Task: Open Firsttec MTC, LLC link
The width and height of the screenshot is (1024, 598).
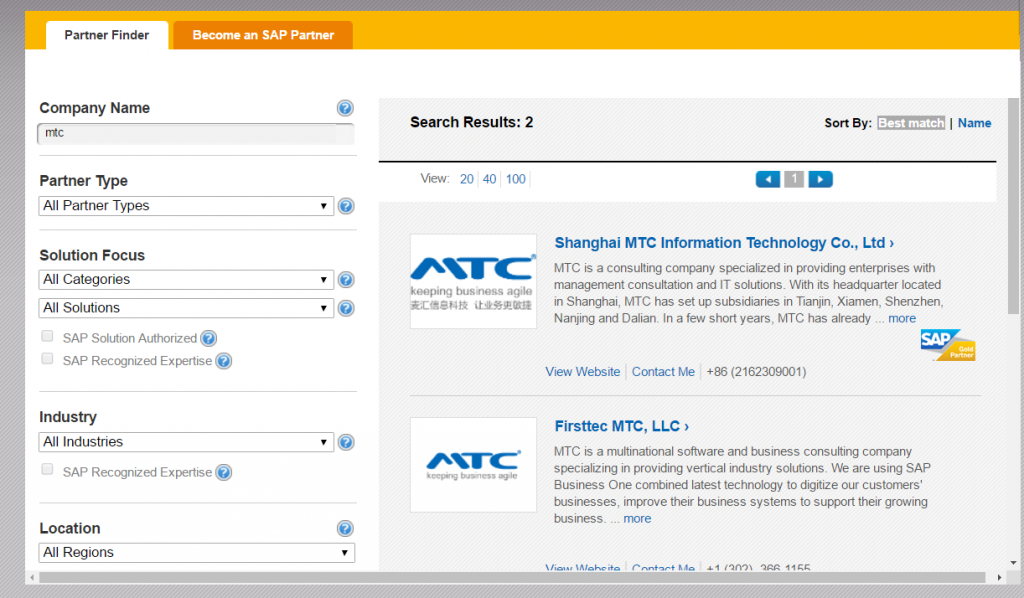Action: (x=622, y=426)
